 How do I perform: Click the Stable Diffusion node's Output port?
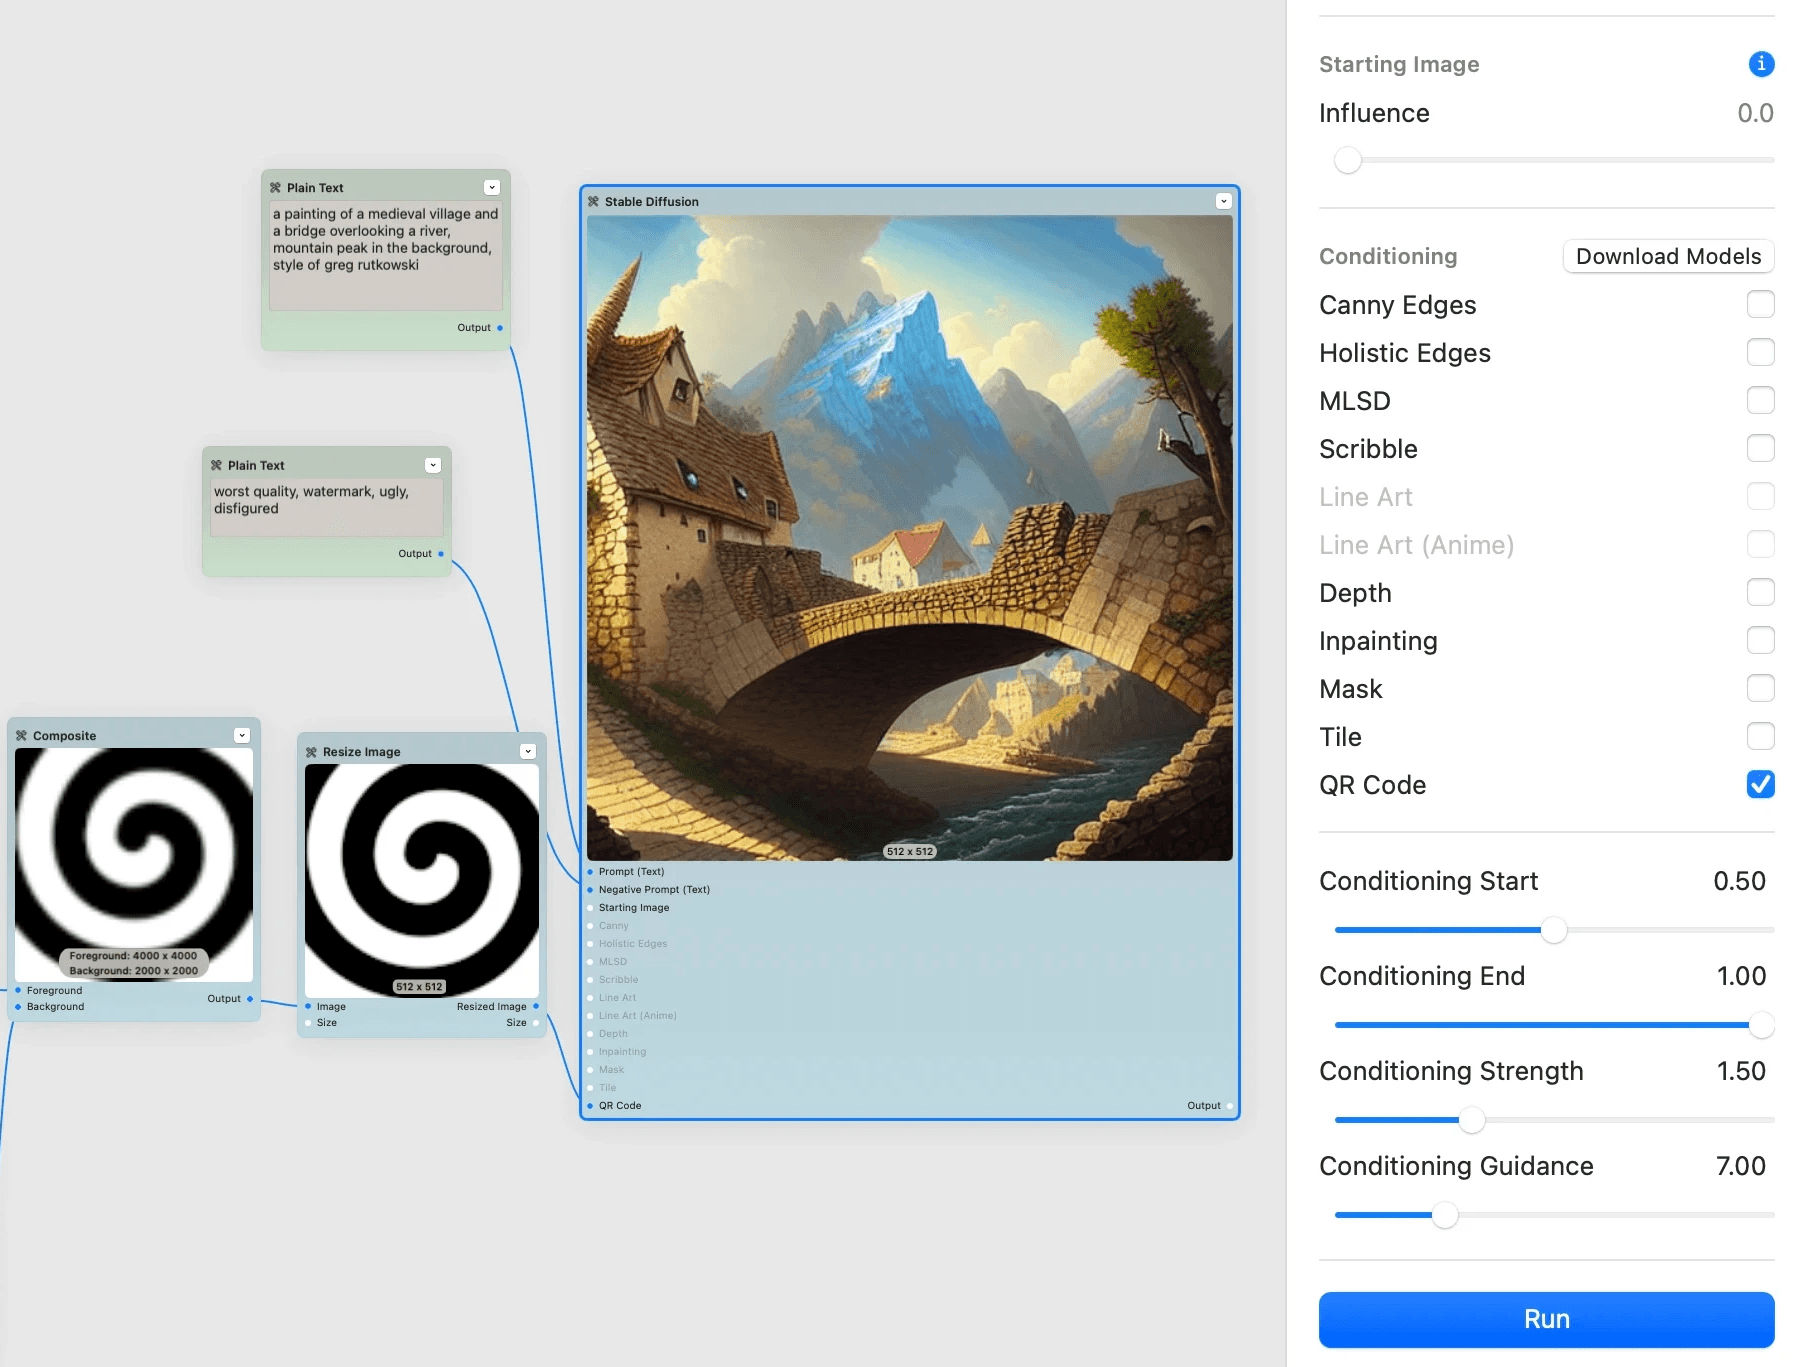(x=1229, y=1106)
